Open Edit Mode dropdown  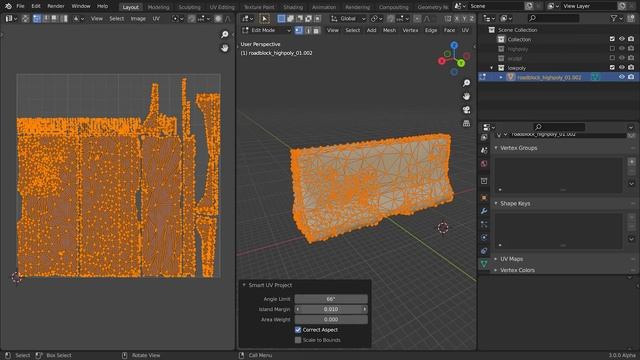[x=266, y=30]
